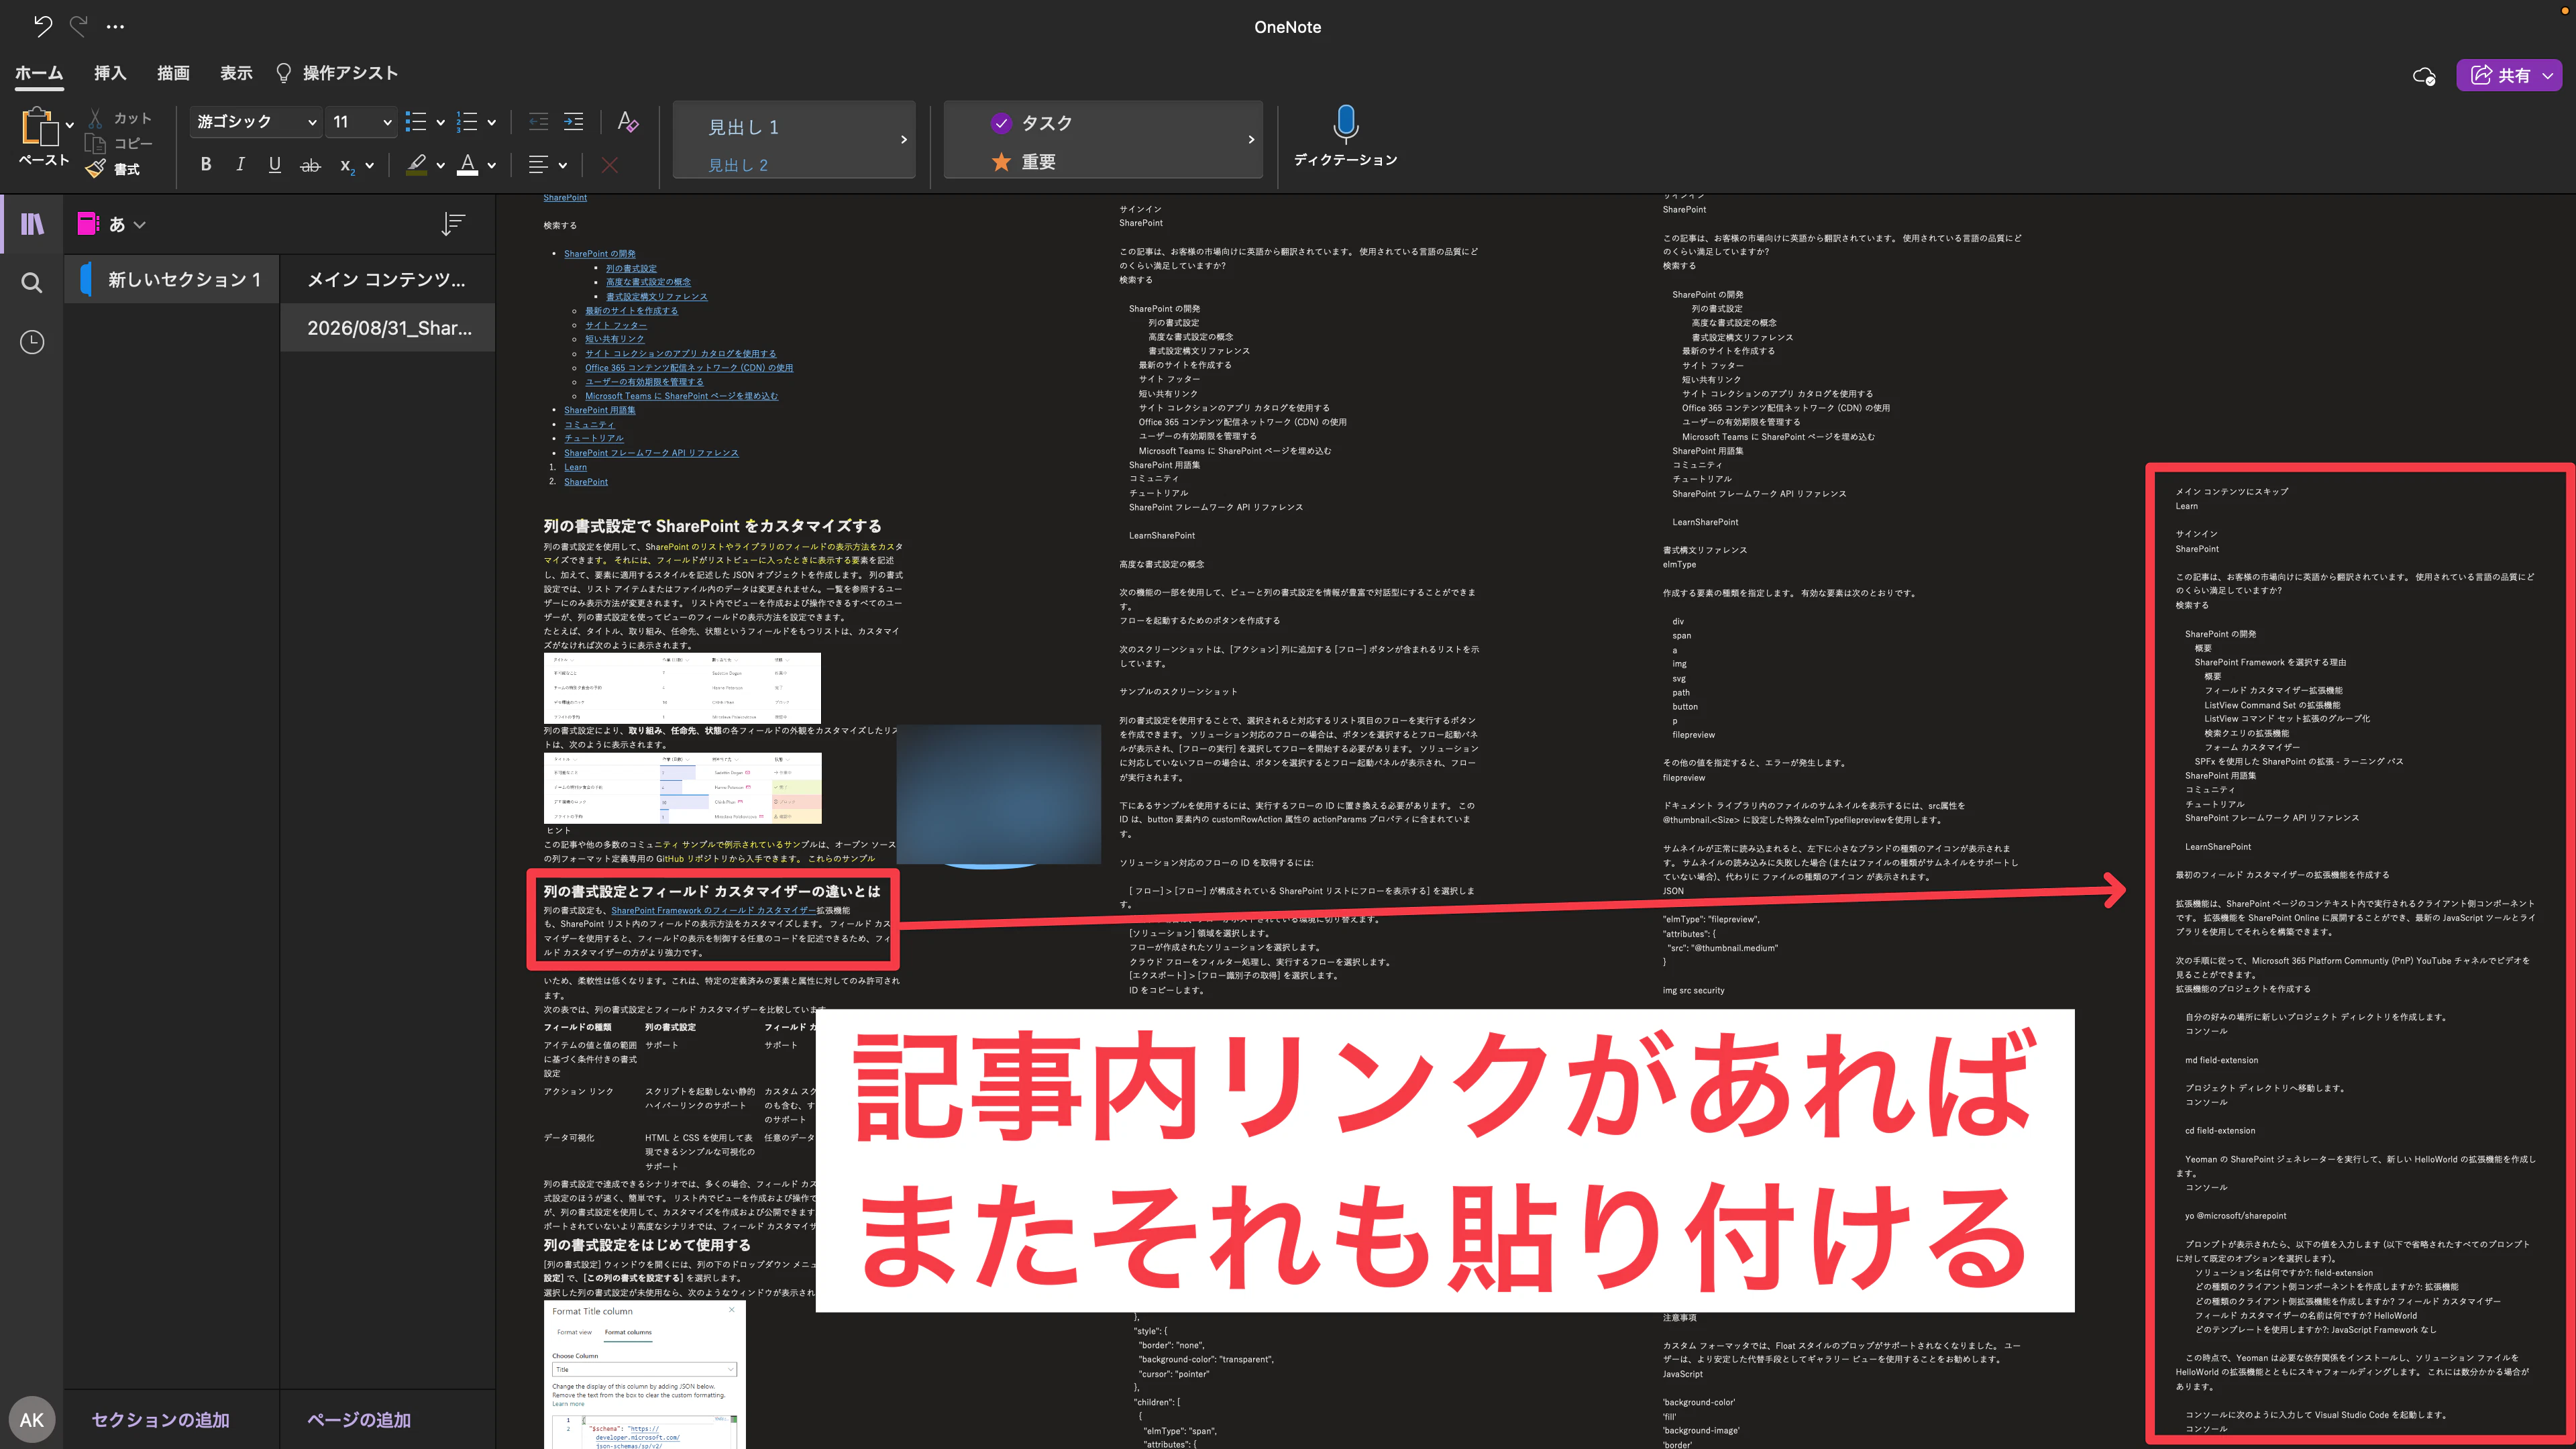2576x1449 pixels.
Task: Clear formatting with the eraser A icon
Action: click(x=627, y=122)
